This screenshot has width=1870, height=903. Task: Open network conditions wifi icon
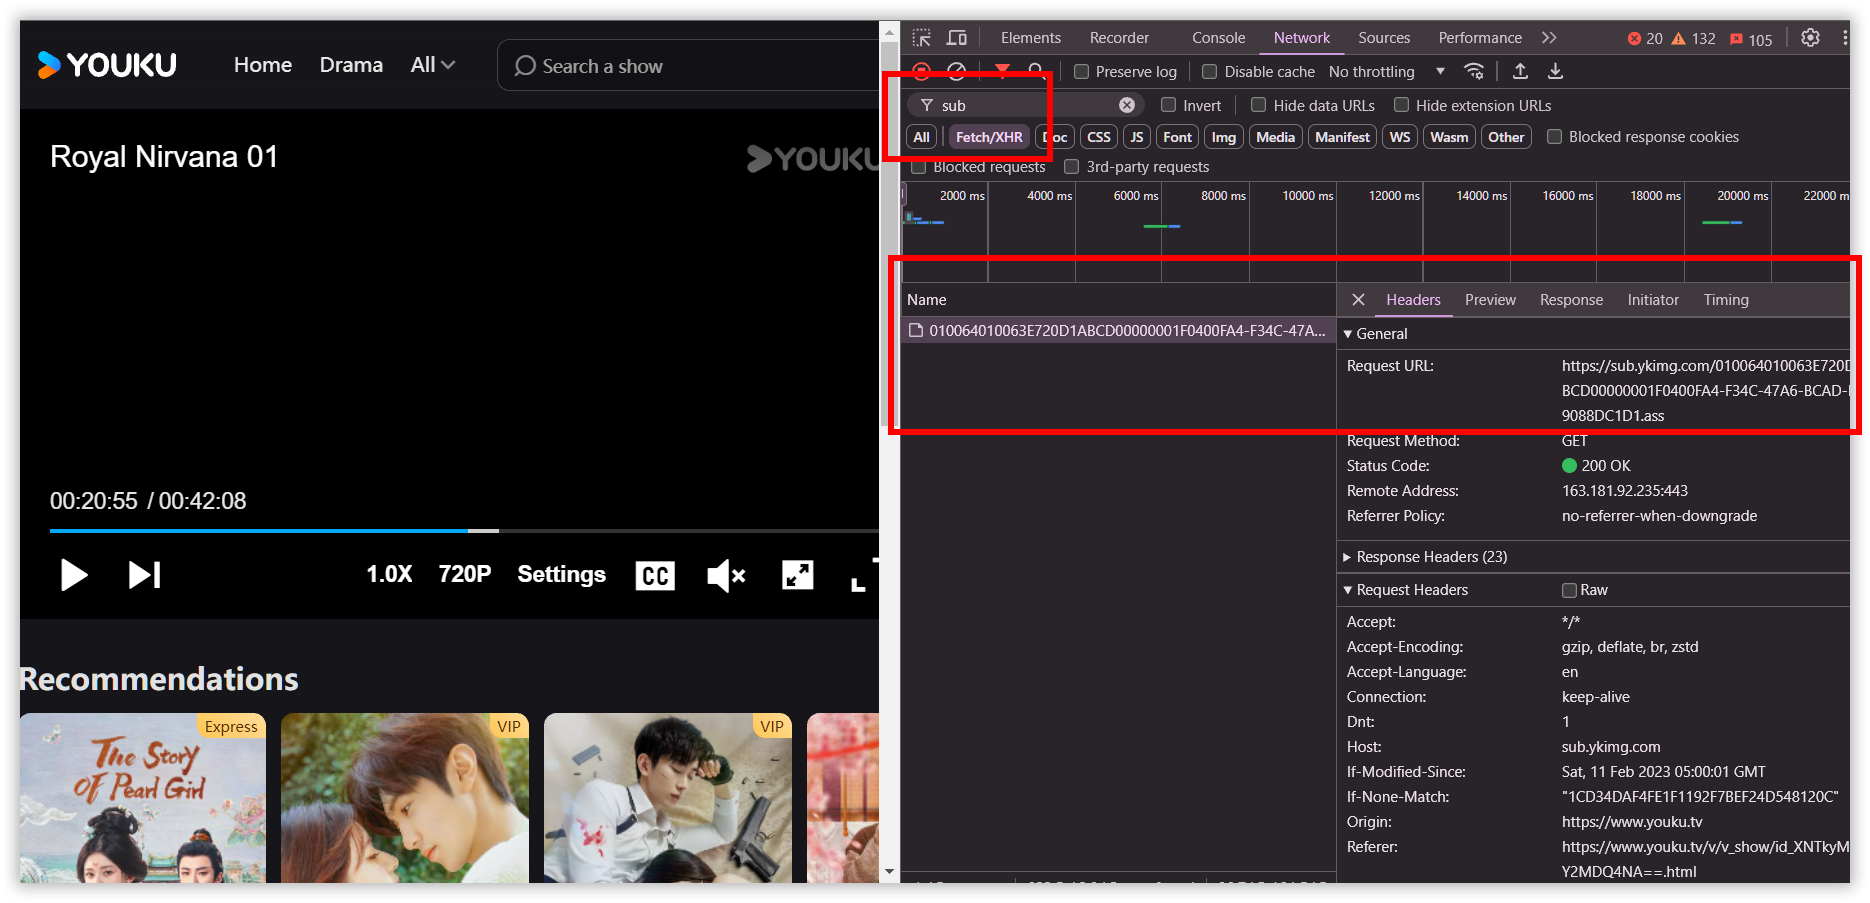1474,71
